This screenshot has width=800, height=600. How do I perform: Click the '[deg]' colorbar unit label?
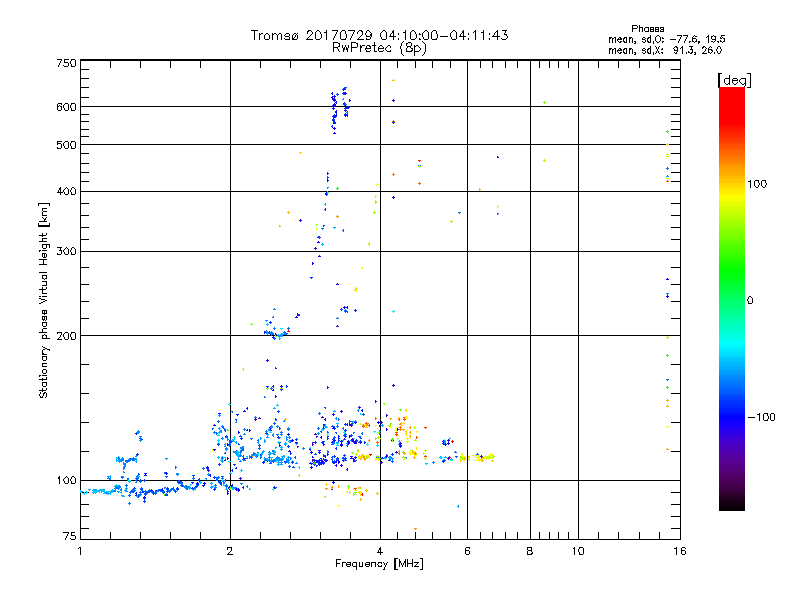734,80
